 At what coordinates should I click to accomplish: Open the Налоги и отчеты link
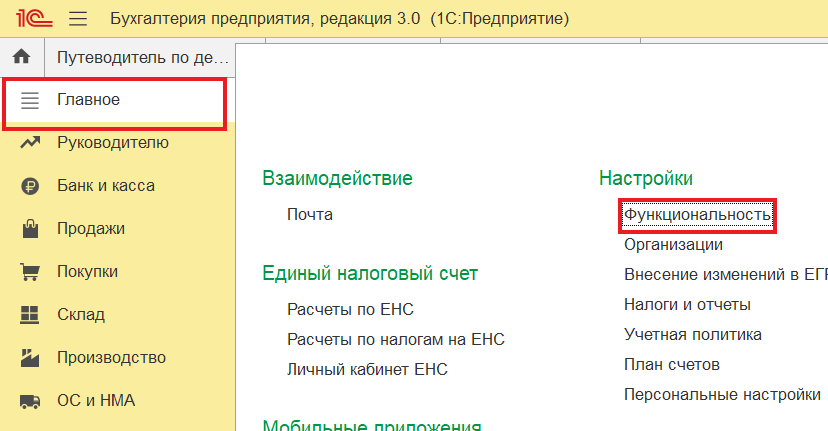point(687,305)
